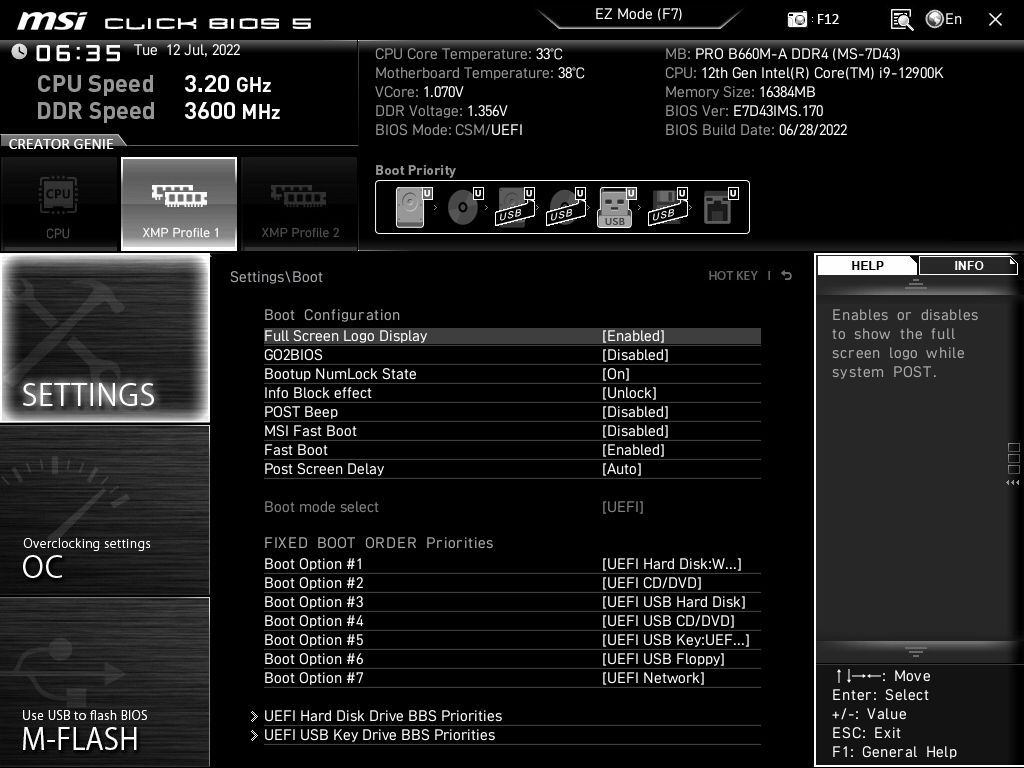This screenshot has height=768, width=1024.
Task: Switch to the INFO tab
Action: click(x=968, y=266)
